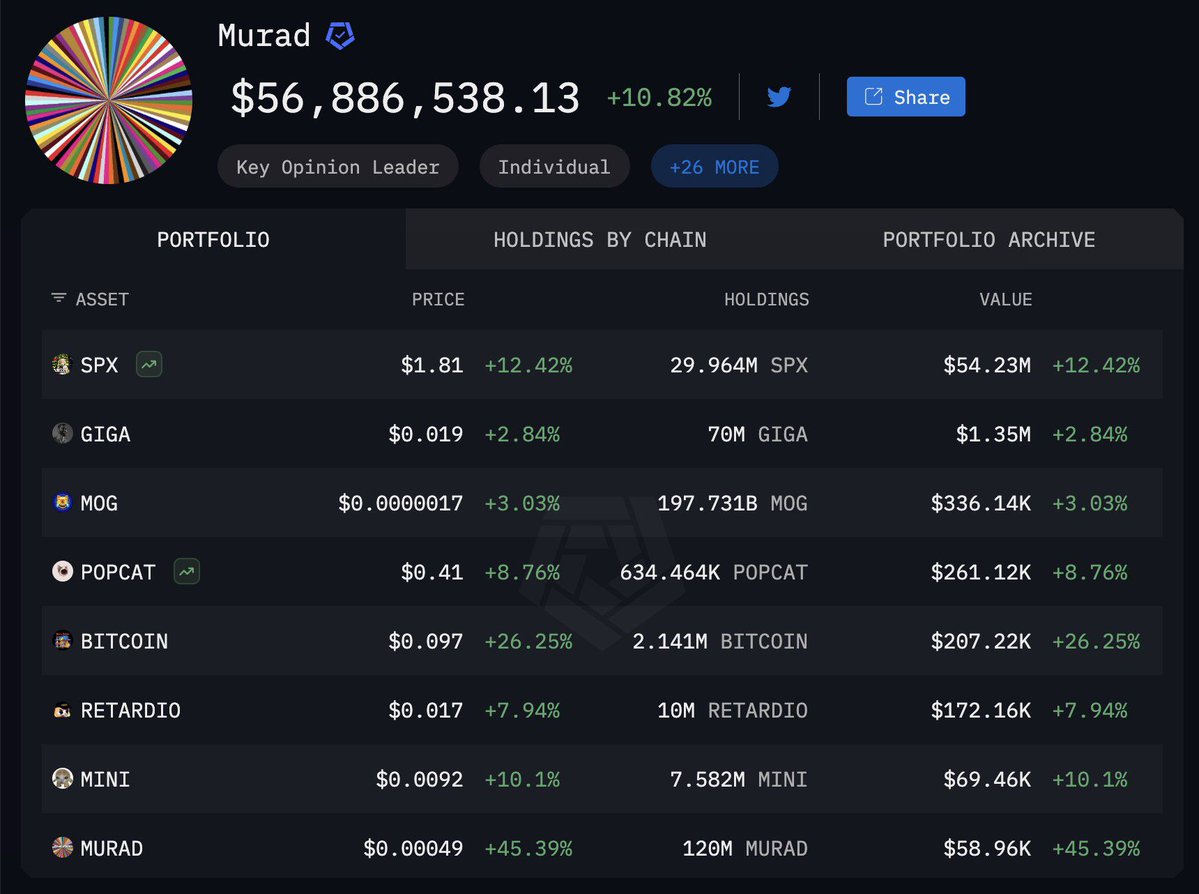Click the MURAD token icon

[62, 847]
